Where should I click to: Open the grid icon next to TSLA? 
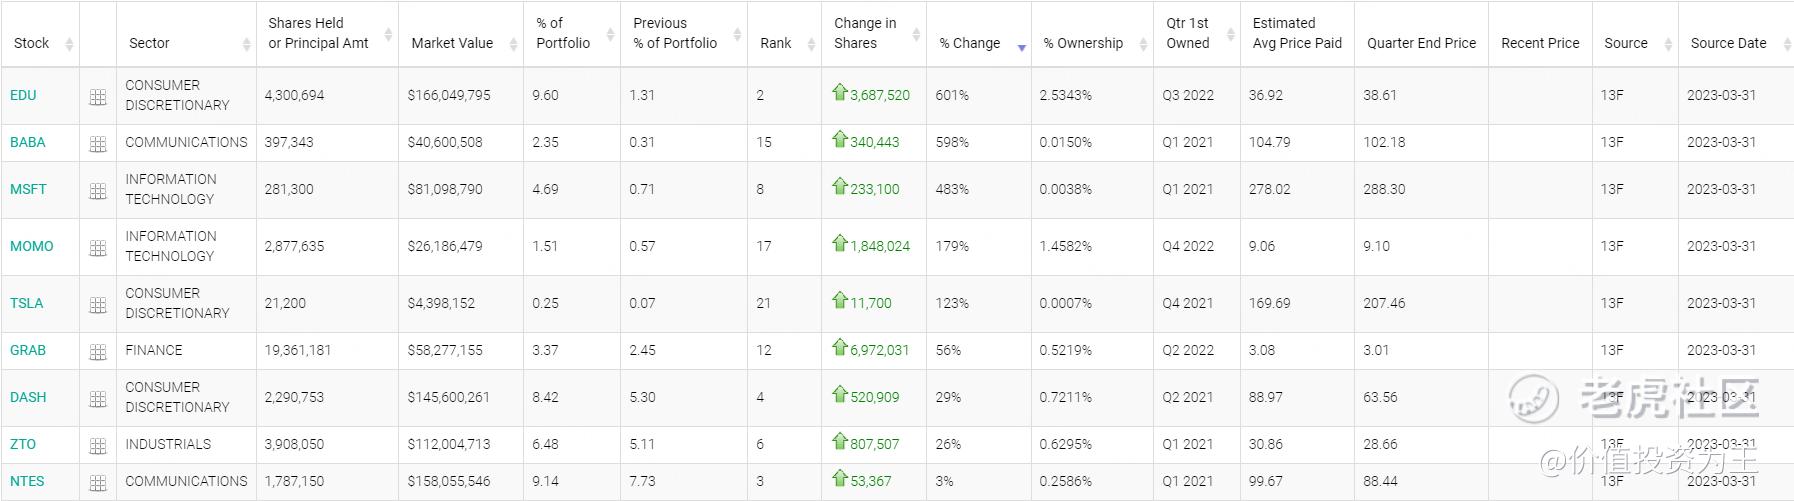coord(98,305)
